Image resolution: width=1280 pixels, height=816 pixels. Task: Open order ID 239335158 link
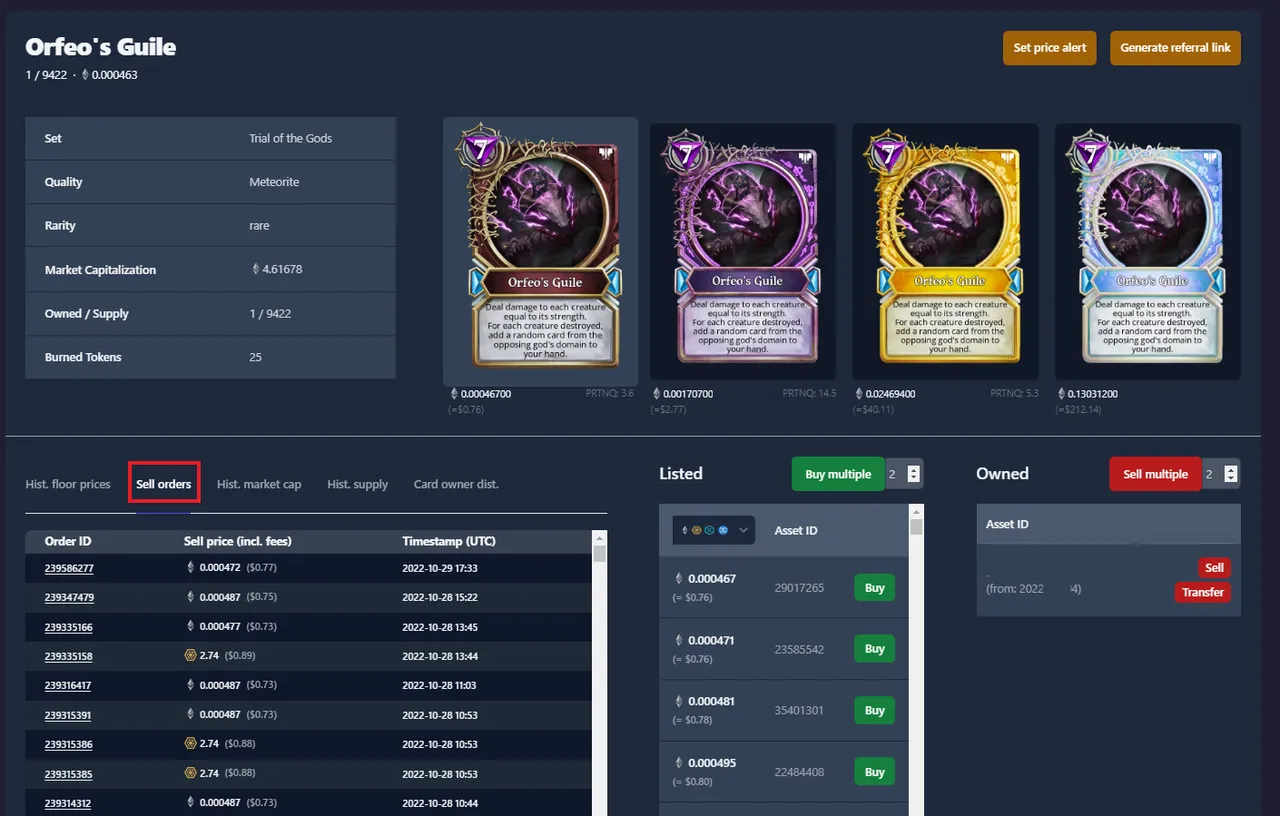(69, 656)
